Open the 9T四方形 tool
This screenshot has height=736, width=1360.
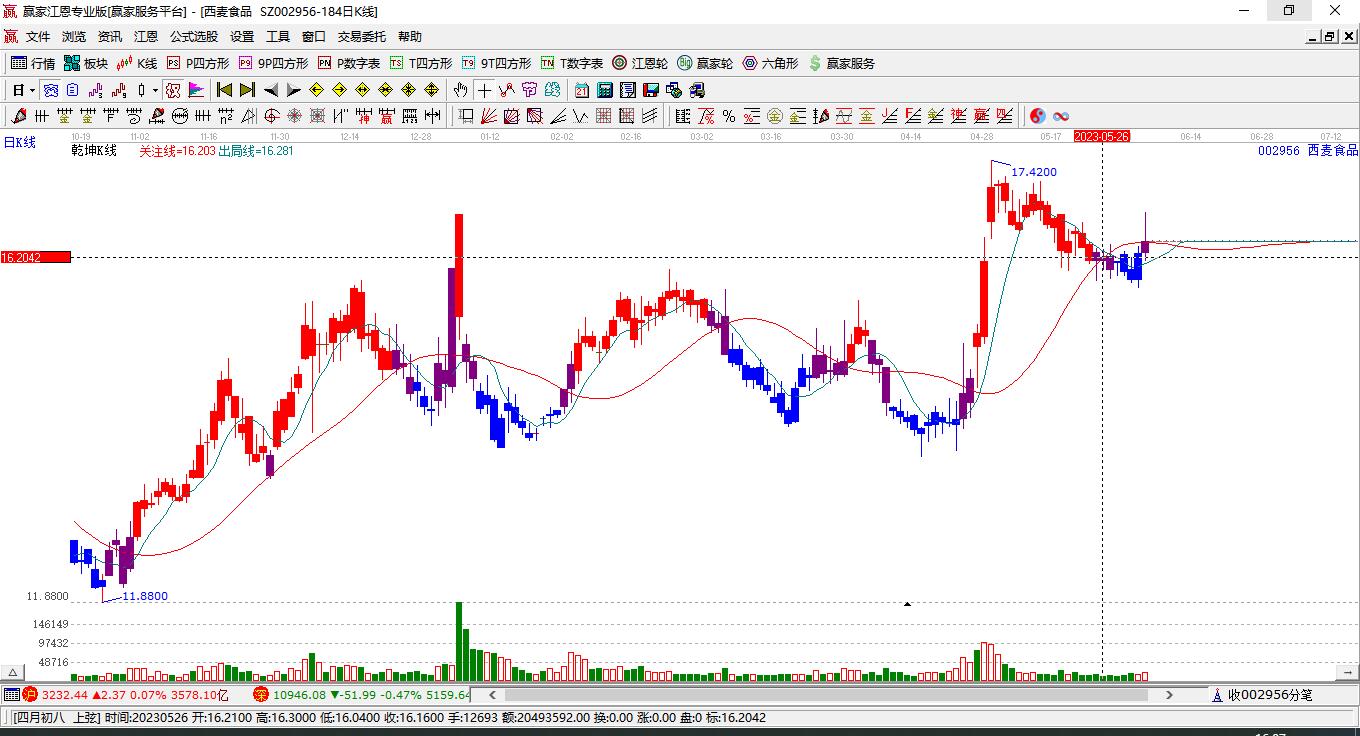(496, 63)
